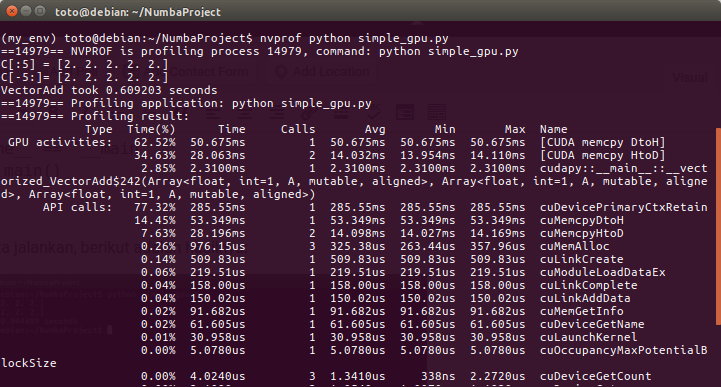Close the terminal window
Screen dimensions: 721x387
tap(12, 11)
